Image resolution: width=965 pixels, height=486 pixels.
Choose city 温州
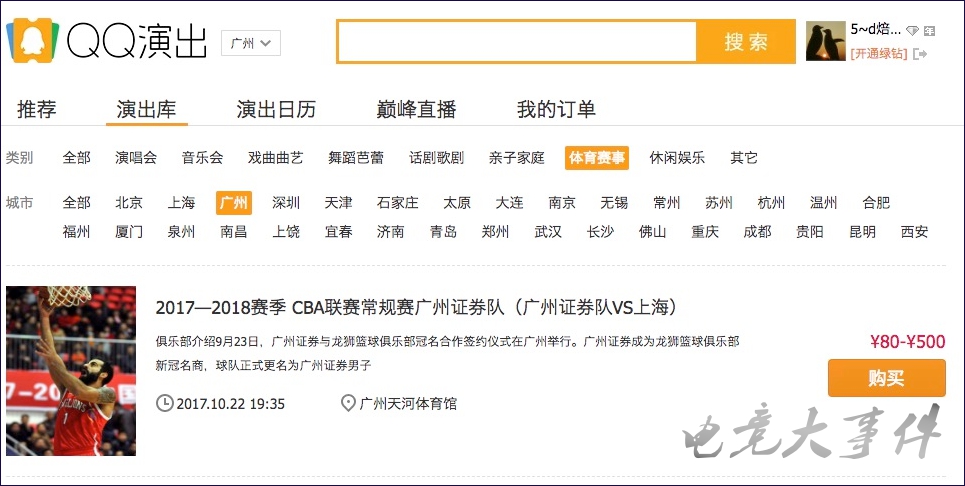pos(824,202)
